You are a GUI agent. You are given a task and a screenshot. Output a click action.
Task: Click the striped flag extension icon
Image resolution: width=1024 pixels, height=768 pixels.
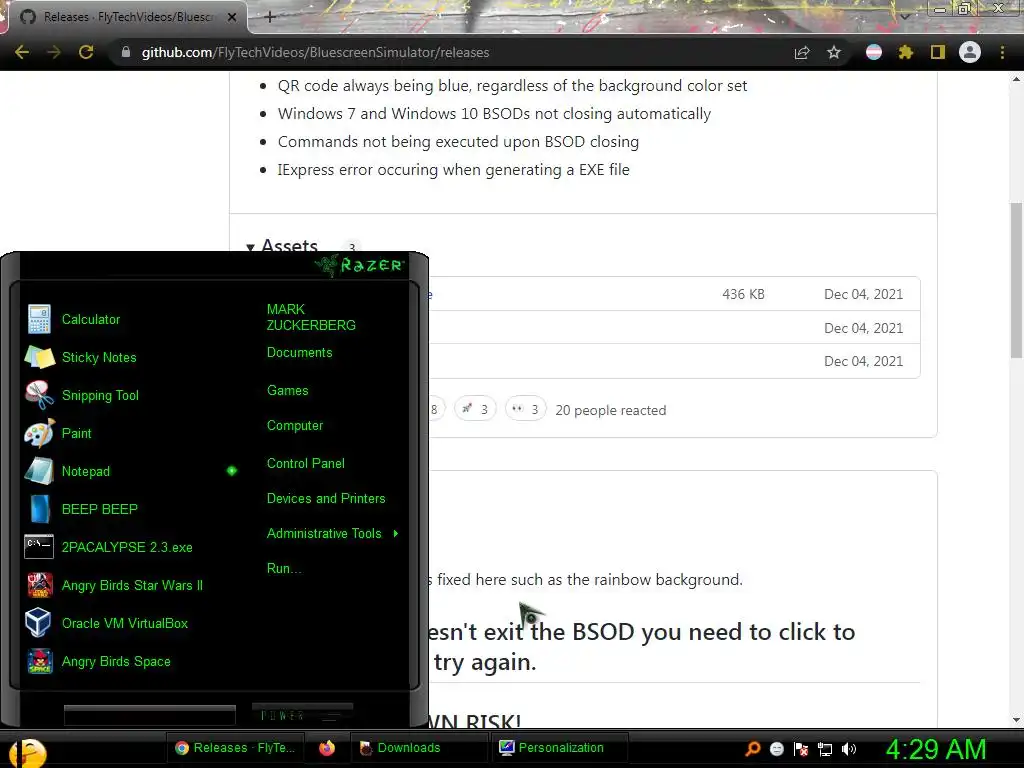(874, 52)
